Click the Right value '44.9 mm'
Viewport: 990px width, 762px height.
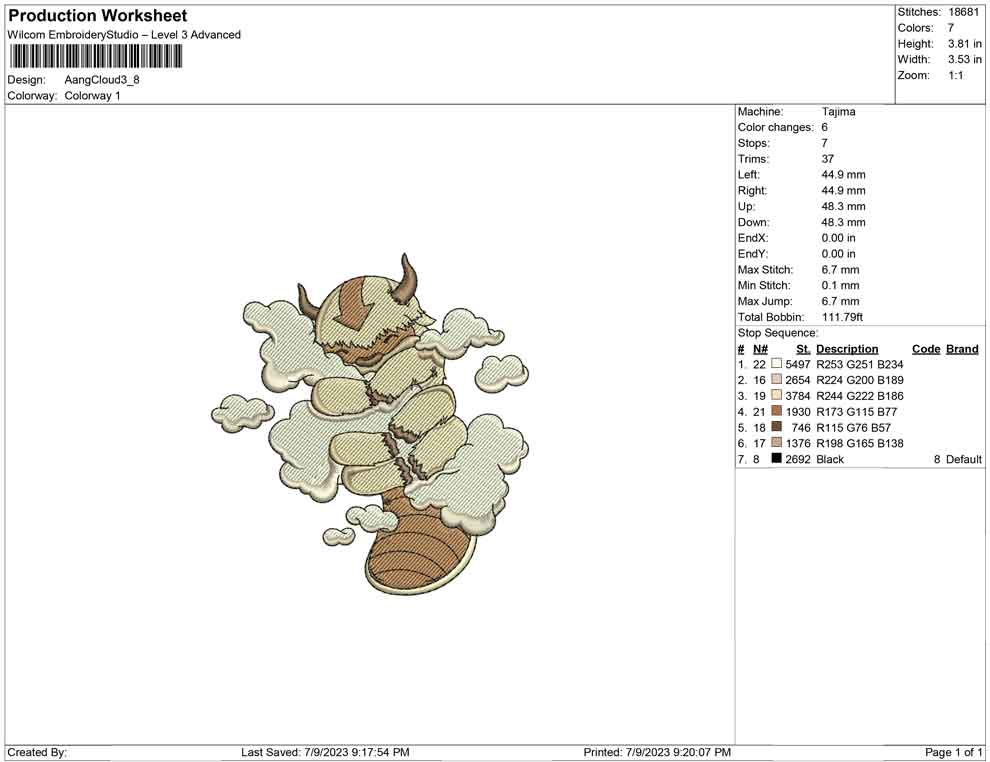pos(844,191)
